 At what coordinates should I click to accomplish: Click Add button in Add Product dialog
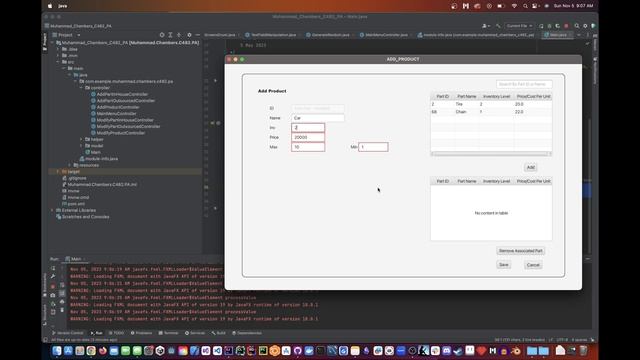click(530, 167)
